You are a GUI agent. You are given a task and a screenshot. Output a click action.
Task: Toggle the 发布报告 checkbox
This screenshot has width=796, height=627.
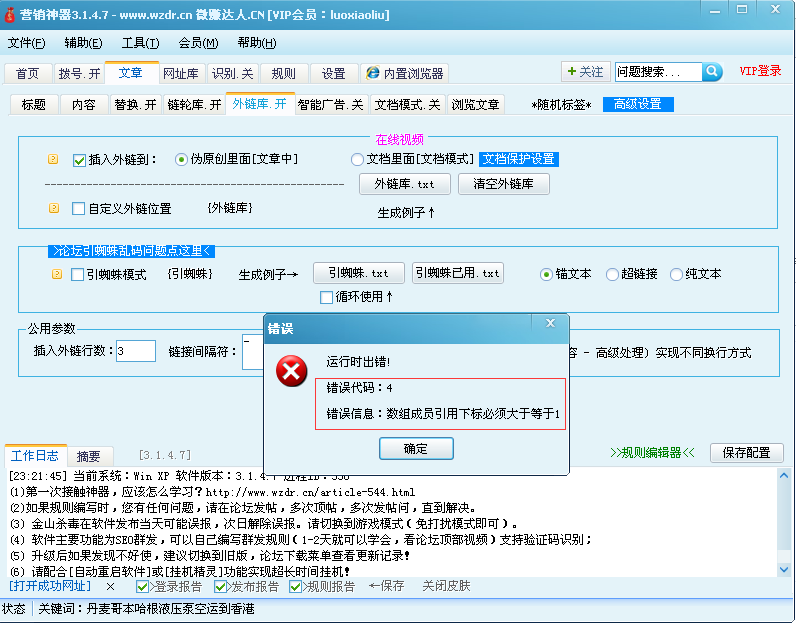coord(220,587)
